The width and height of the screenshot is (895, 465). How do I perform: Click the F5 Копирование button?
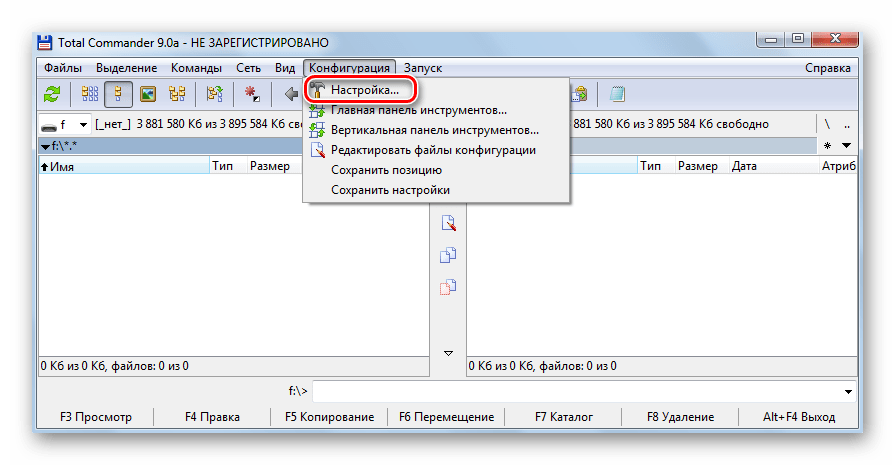pyautogui.click(x=329, y=417)
